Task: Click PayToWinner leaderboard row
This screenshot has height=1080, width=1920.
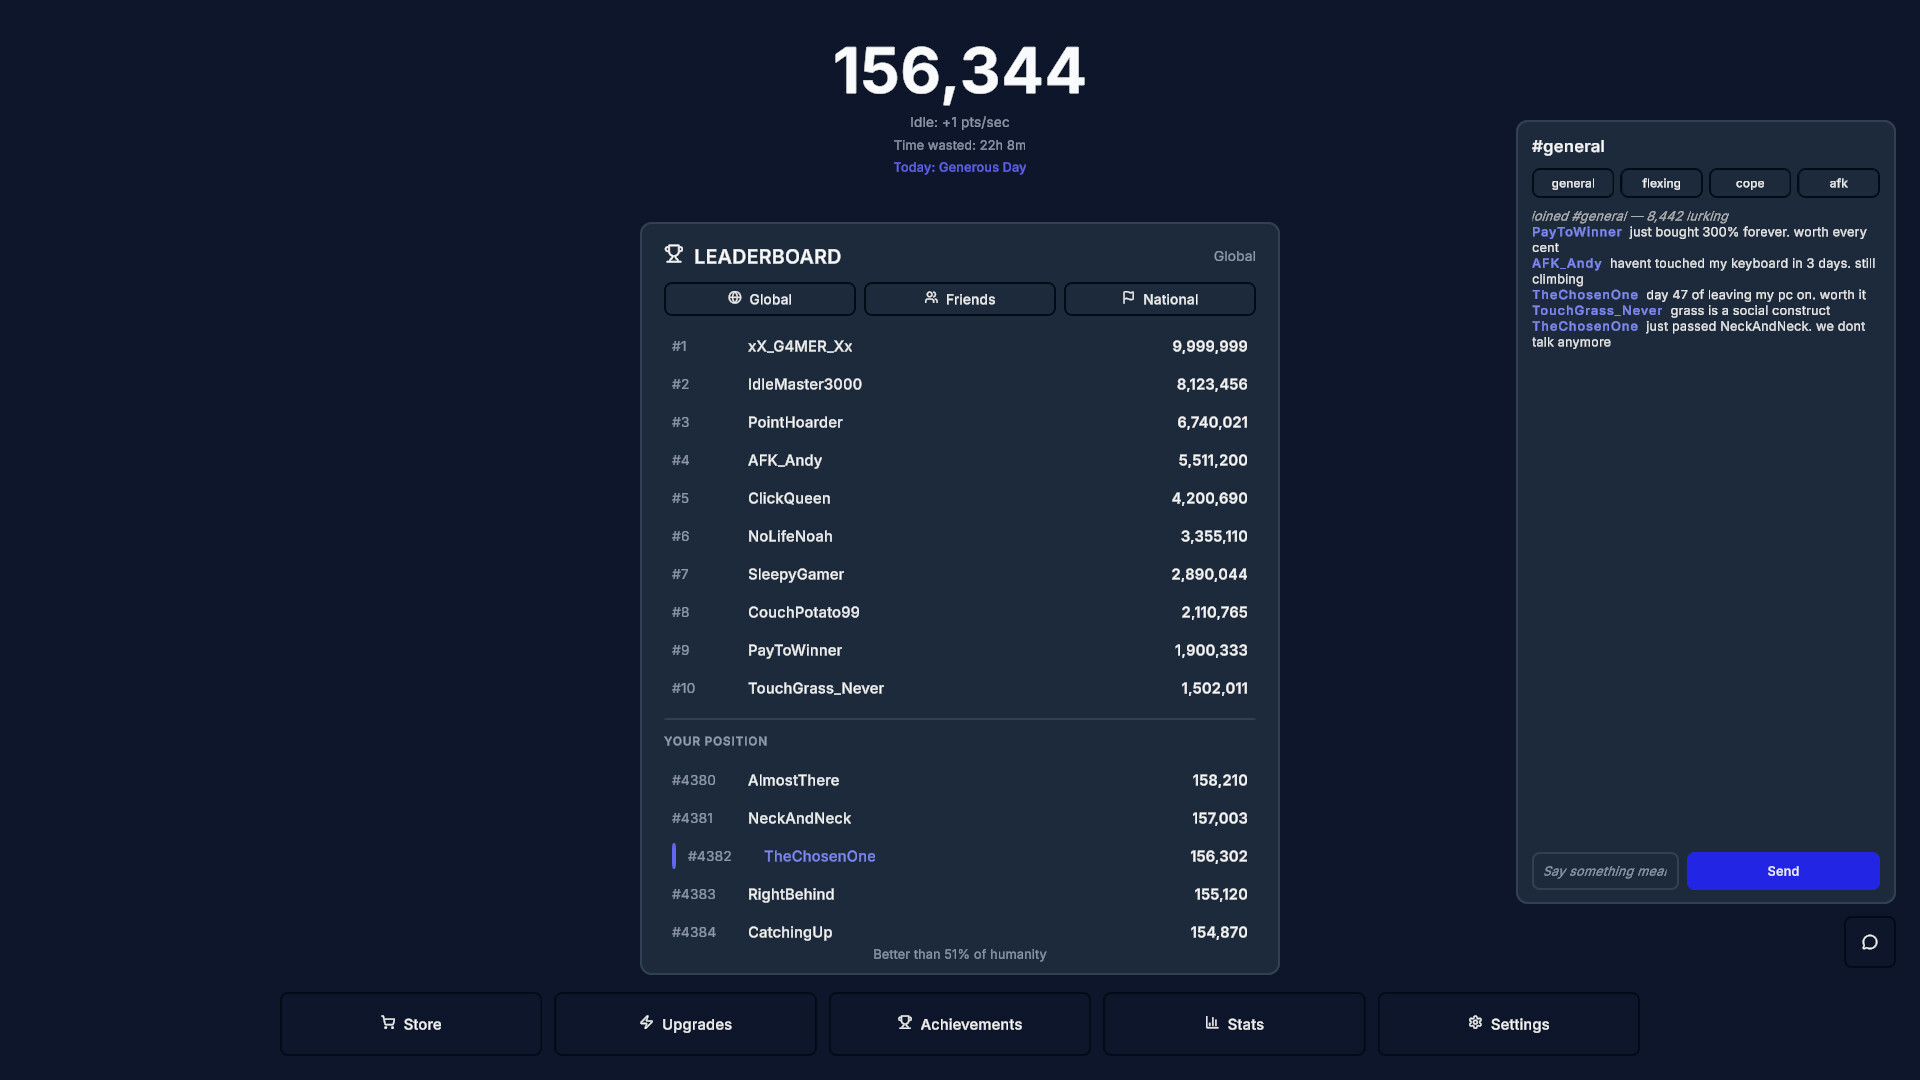Action: [960, 650]
